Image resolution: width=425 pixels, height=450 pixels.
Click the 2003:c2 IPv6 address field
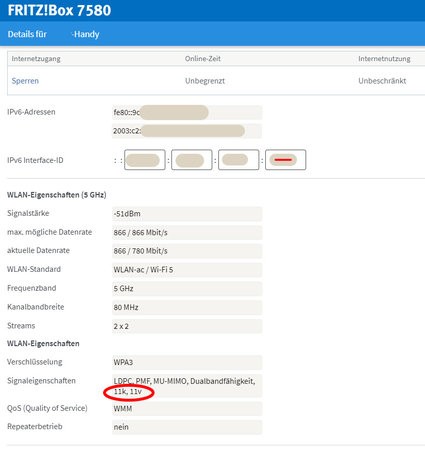click(x=187, y=131)
